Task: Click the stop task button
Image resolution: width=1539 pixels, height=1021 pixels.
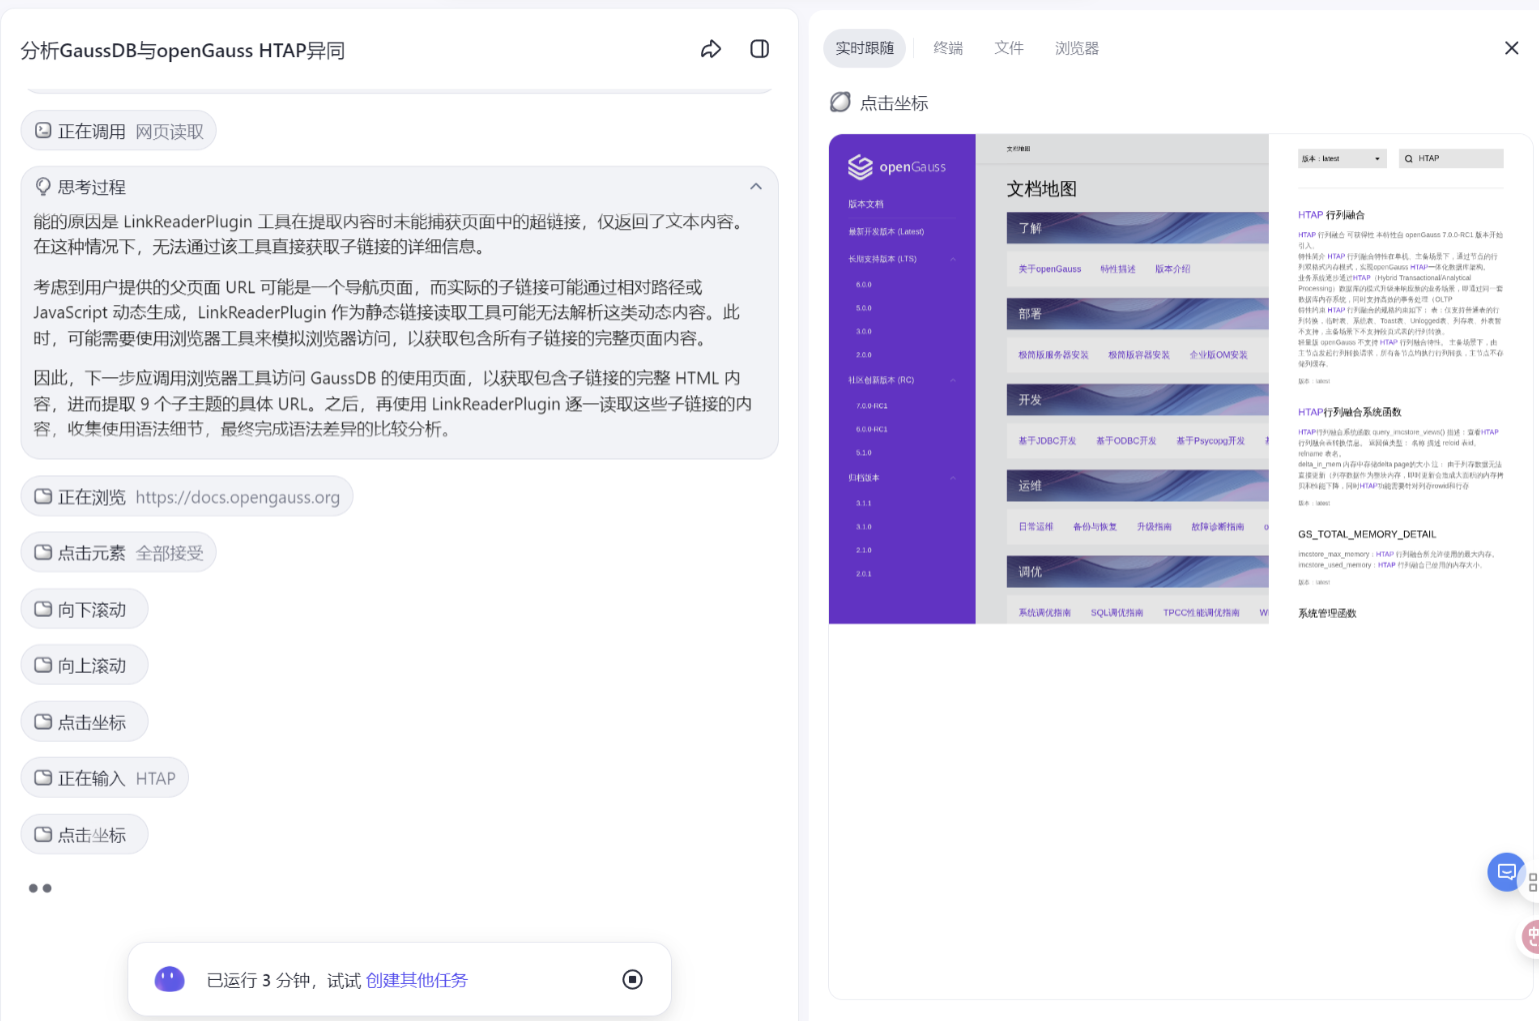Action: coord(632,979)
